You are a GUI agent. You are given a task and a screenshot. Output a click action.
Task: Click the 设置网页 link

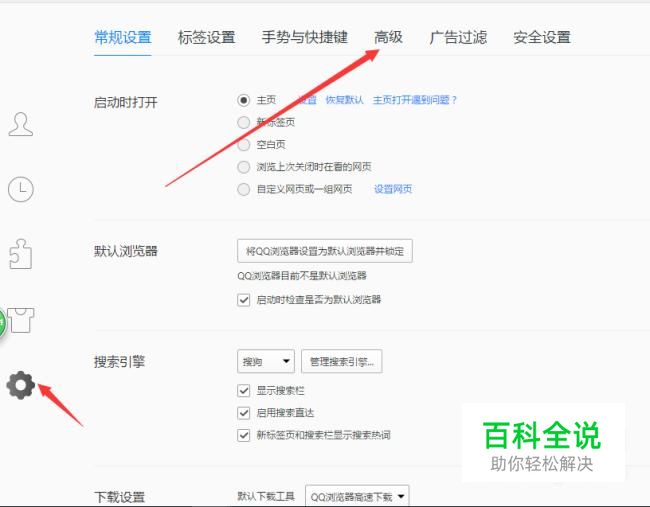[393, 189]
